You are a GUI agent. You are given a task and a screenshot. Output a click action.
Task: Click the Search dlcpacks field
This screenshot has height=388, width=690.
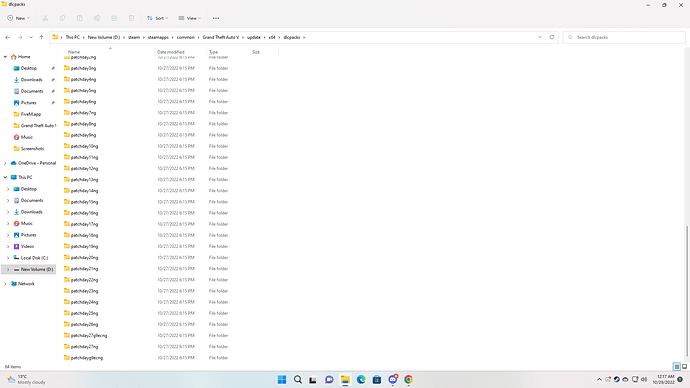point(624,37)
